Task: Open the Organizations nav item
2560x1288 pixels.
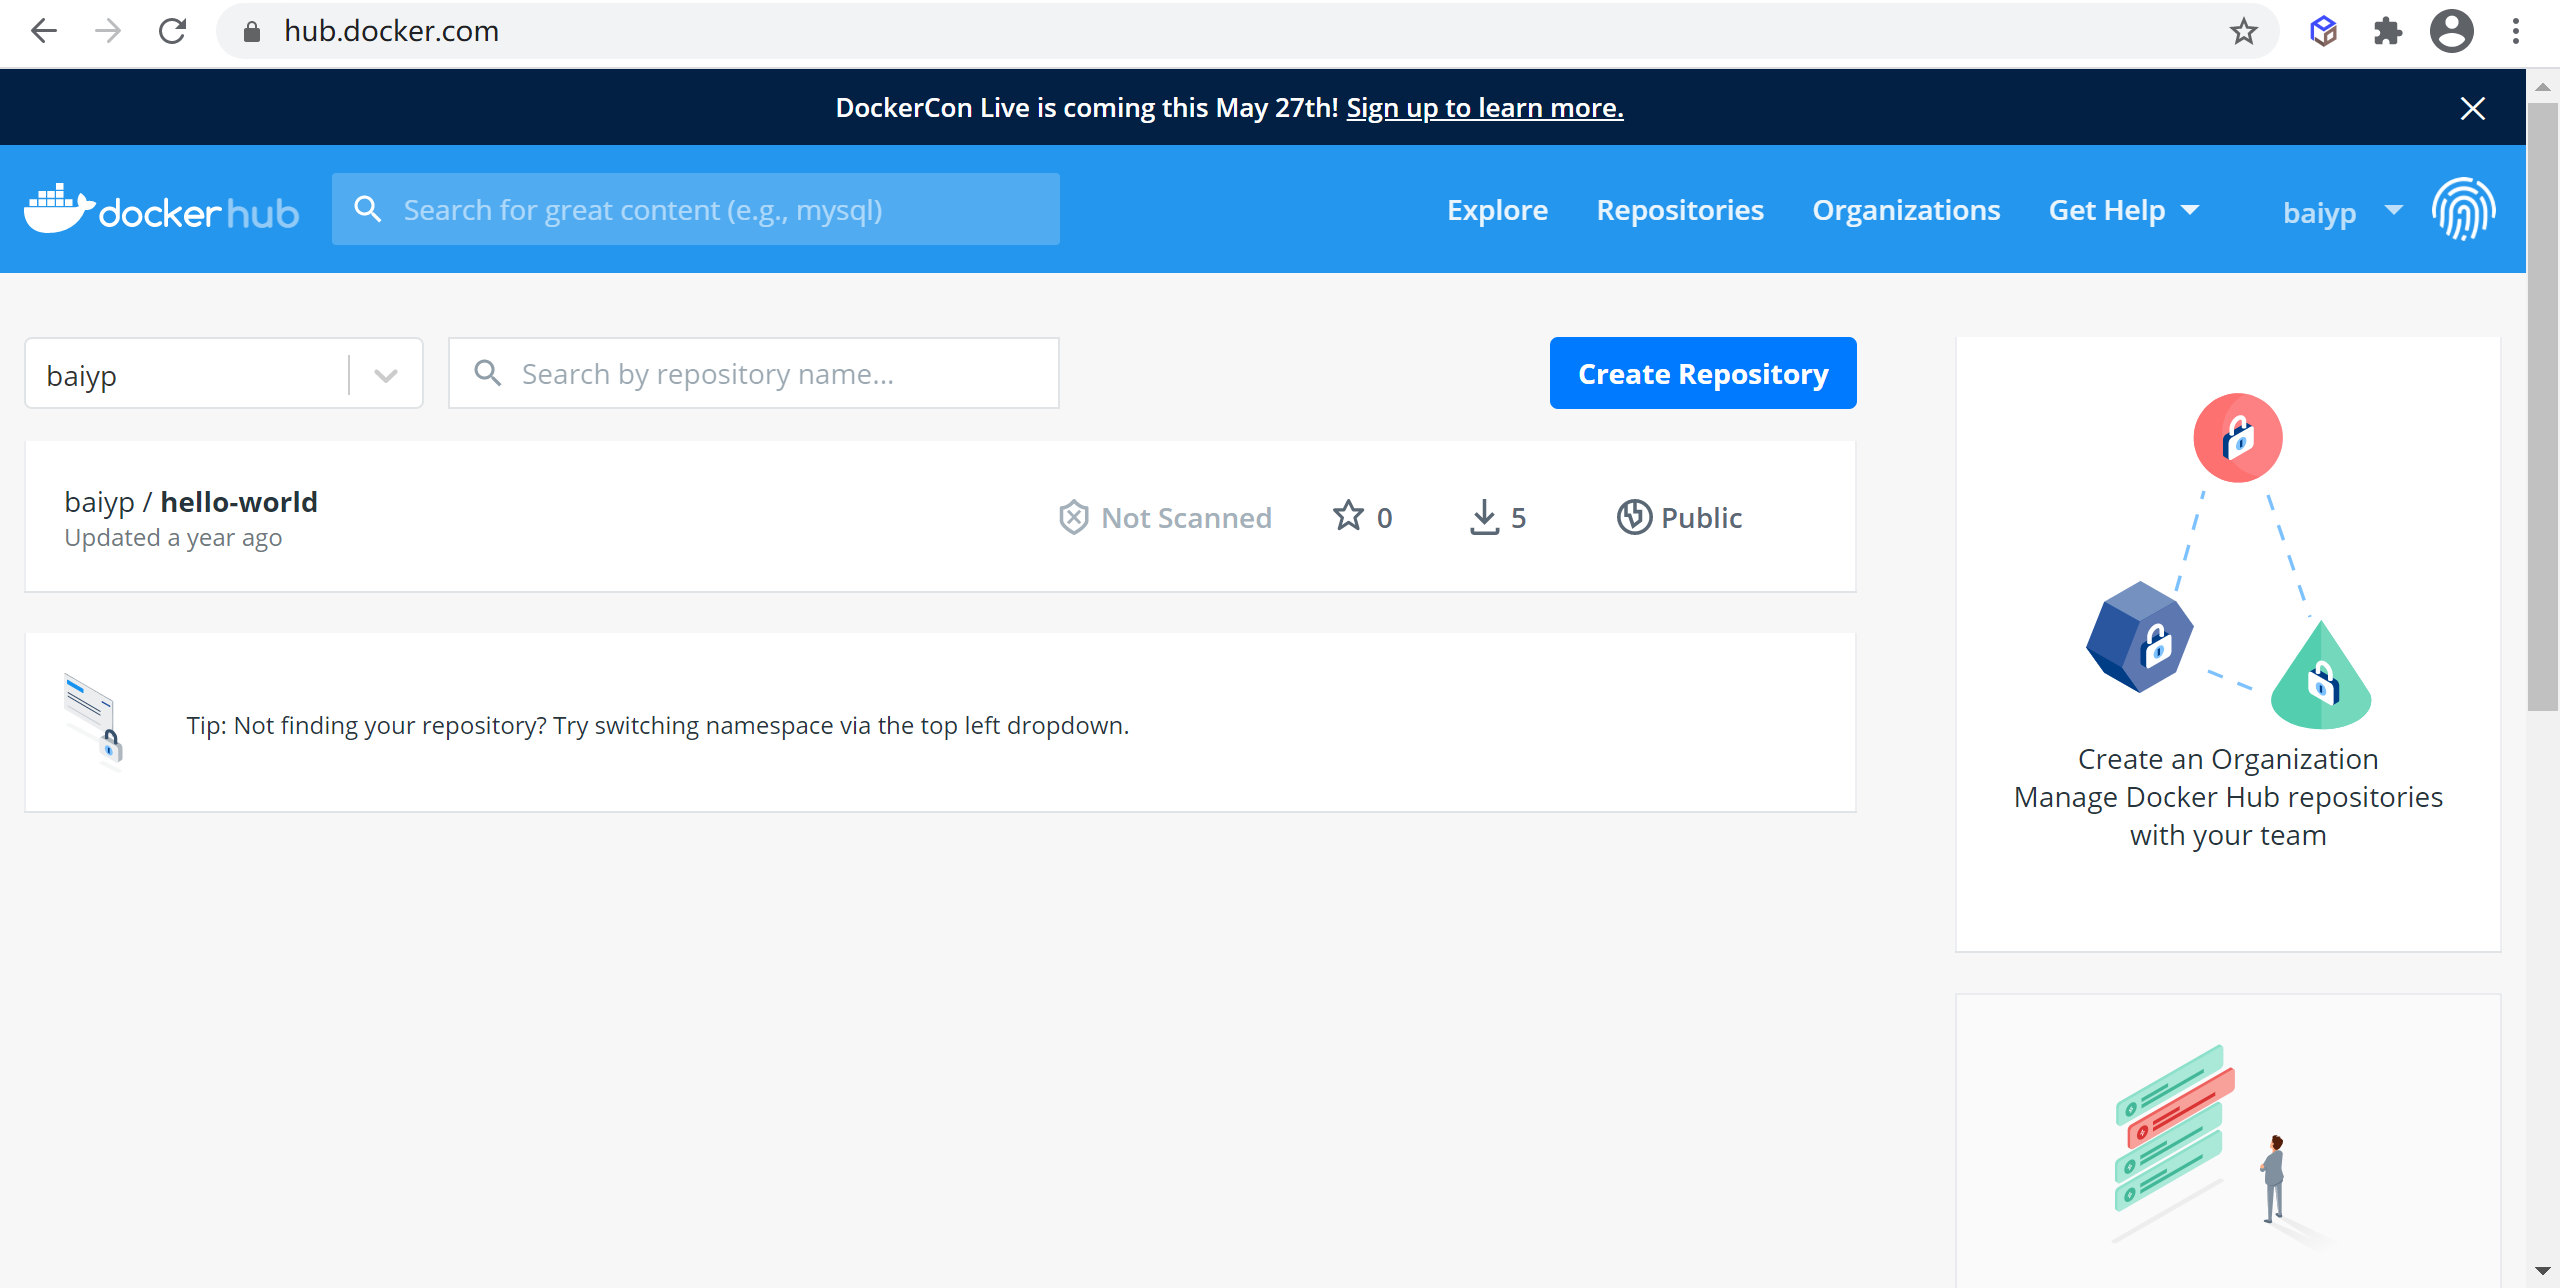Action: (1906, 210)
